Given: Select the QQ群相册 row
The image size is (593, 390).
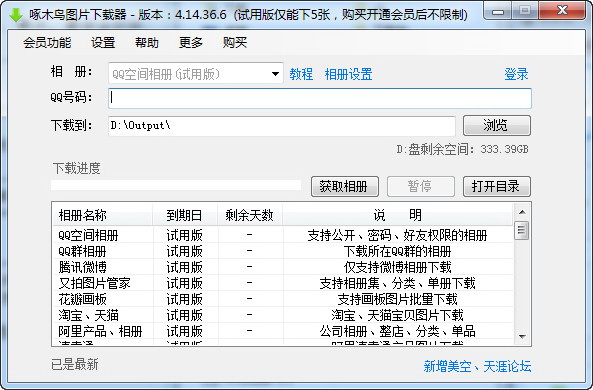Looking at the screenshot, I should (283, 251).
